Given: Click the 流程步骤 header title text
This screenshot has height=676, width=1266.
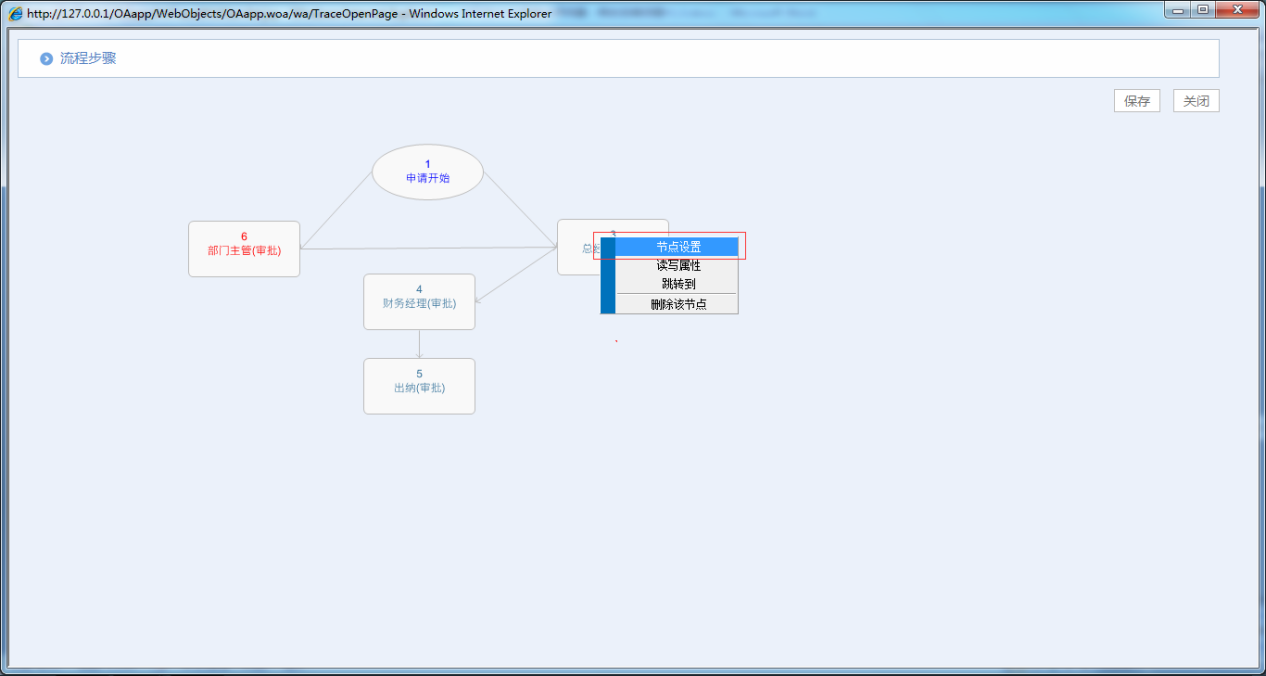Looking at the screenshot, I should [88, 59].
